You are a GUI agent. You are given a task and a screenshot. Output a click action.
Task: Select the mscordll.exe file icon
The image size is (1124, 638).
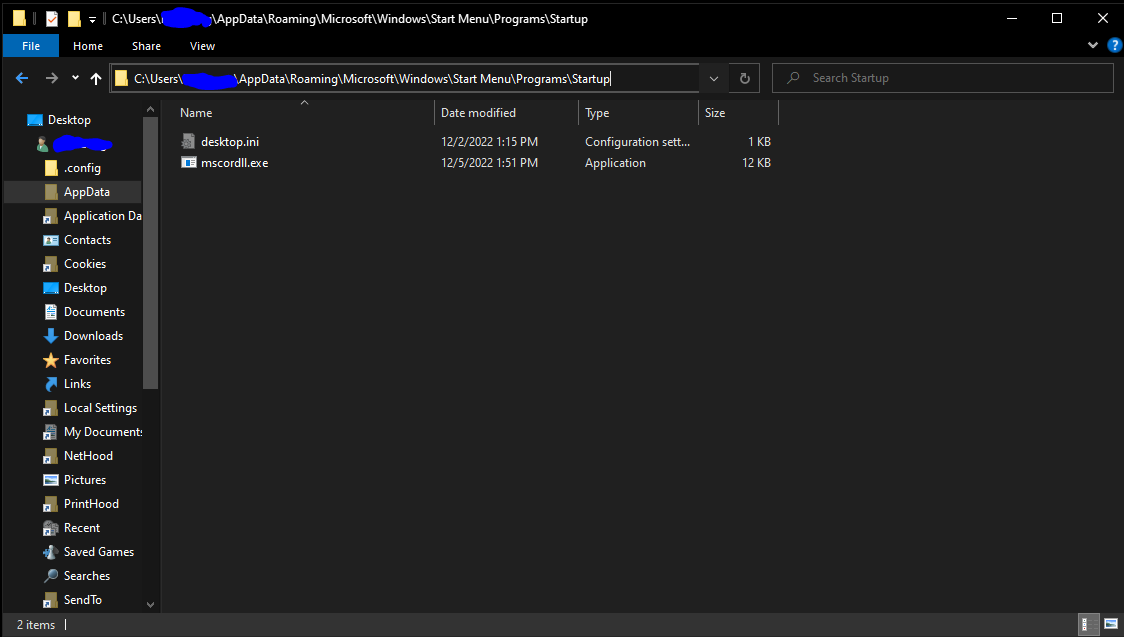click(189, 163)
